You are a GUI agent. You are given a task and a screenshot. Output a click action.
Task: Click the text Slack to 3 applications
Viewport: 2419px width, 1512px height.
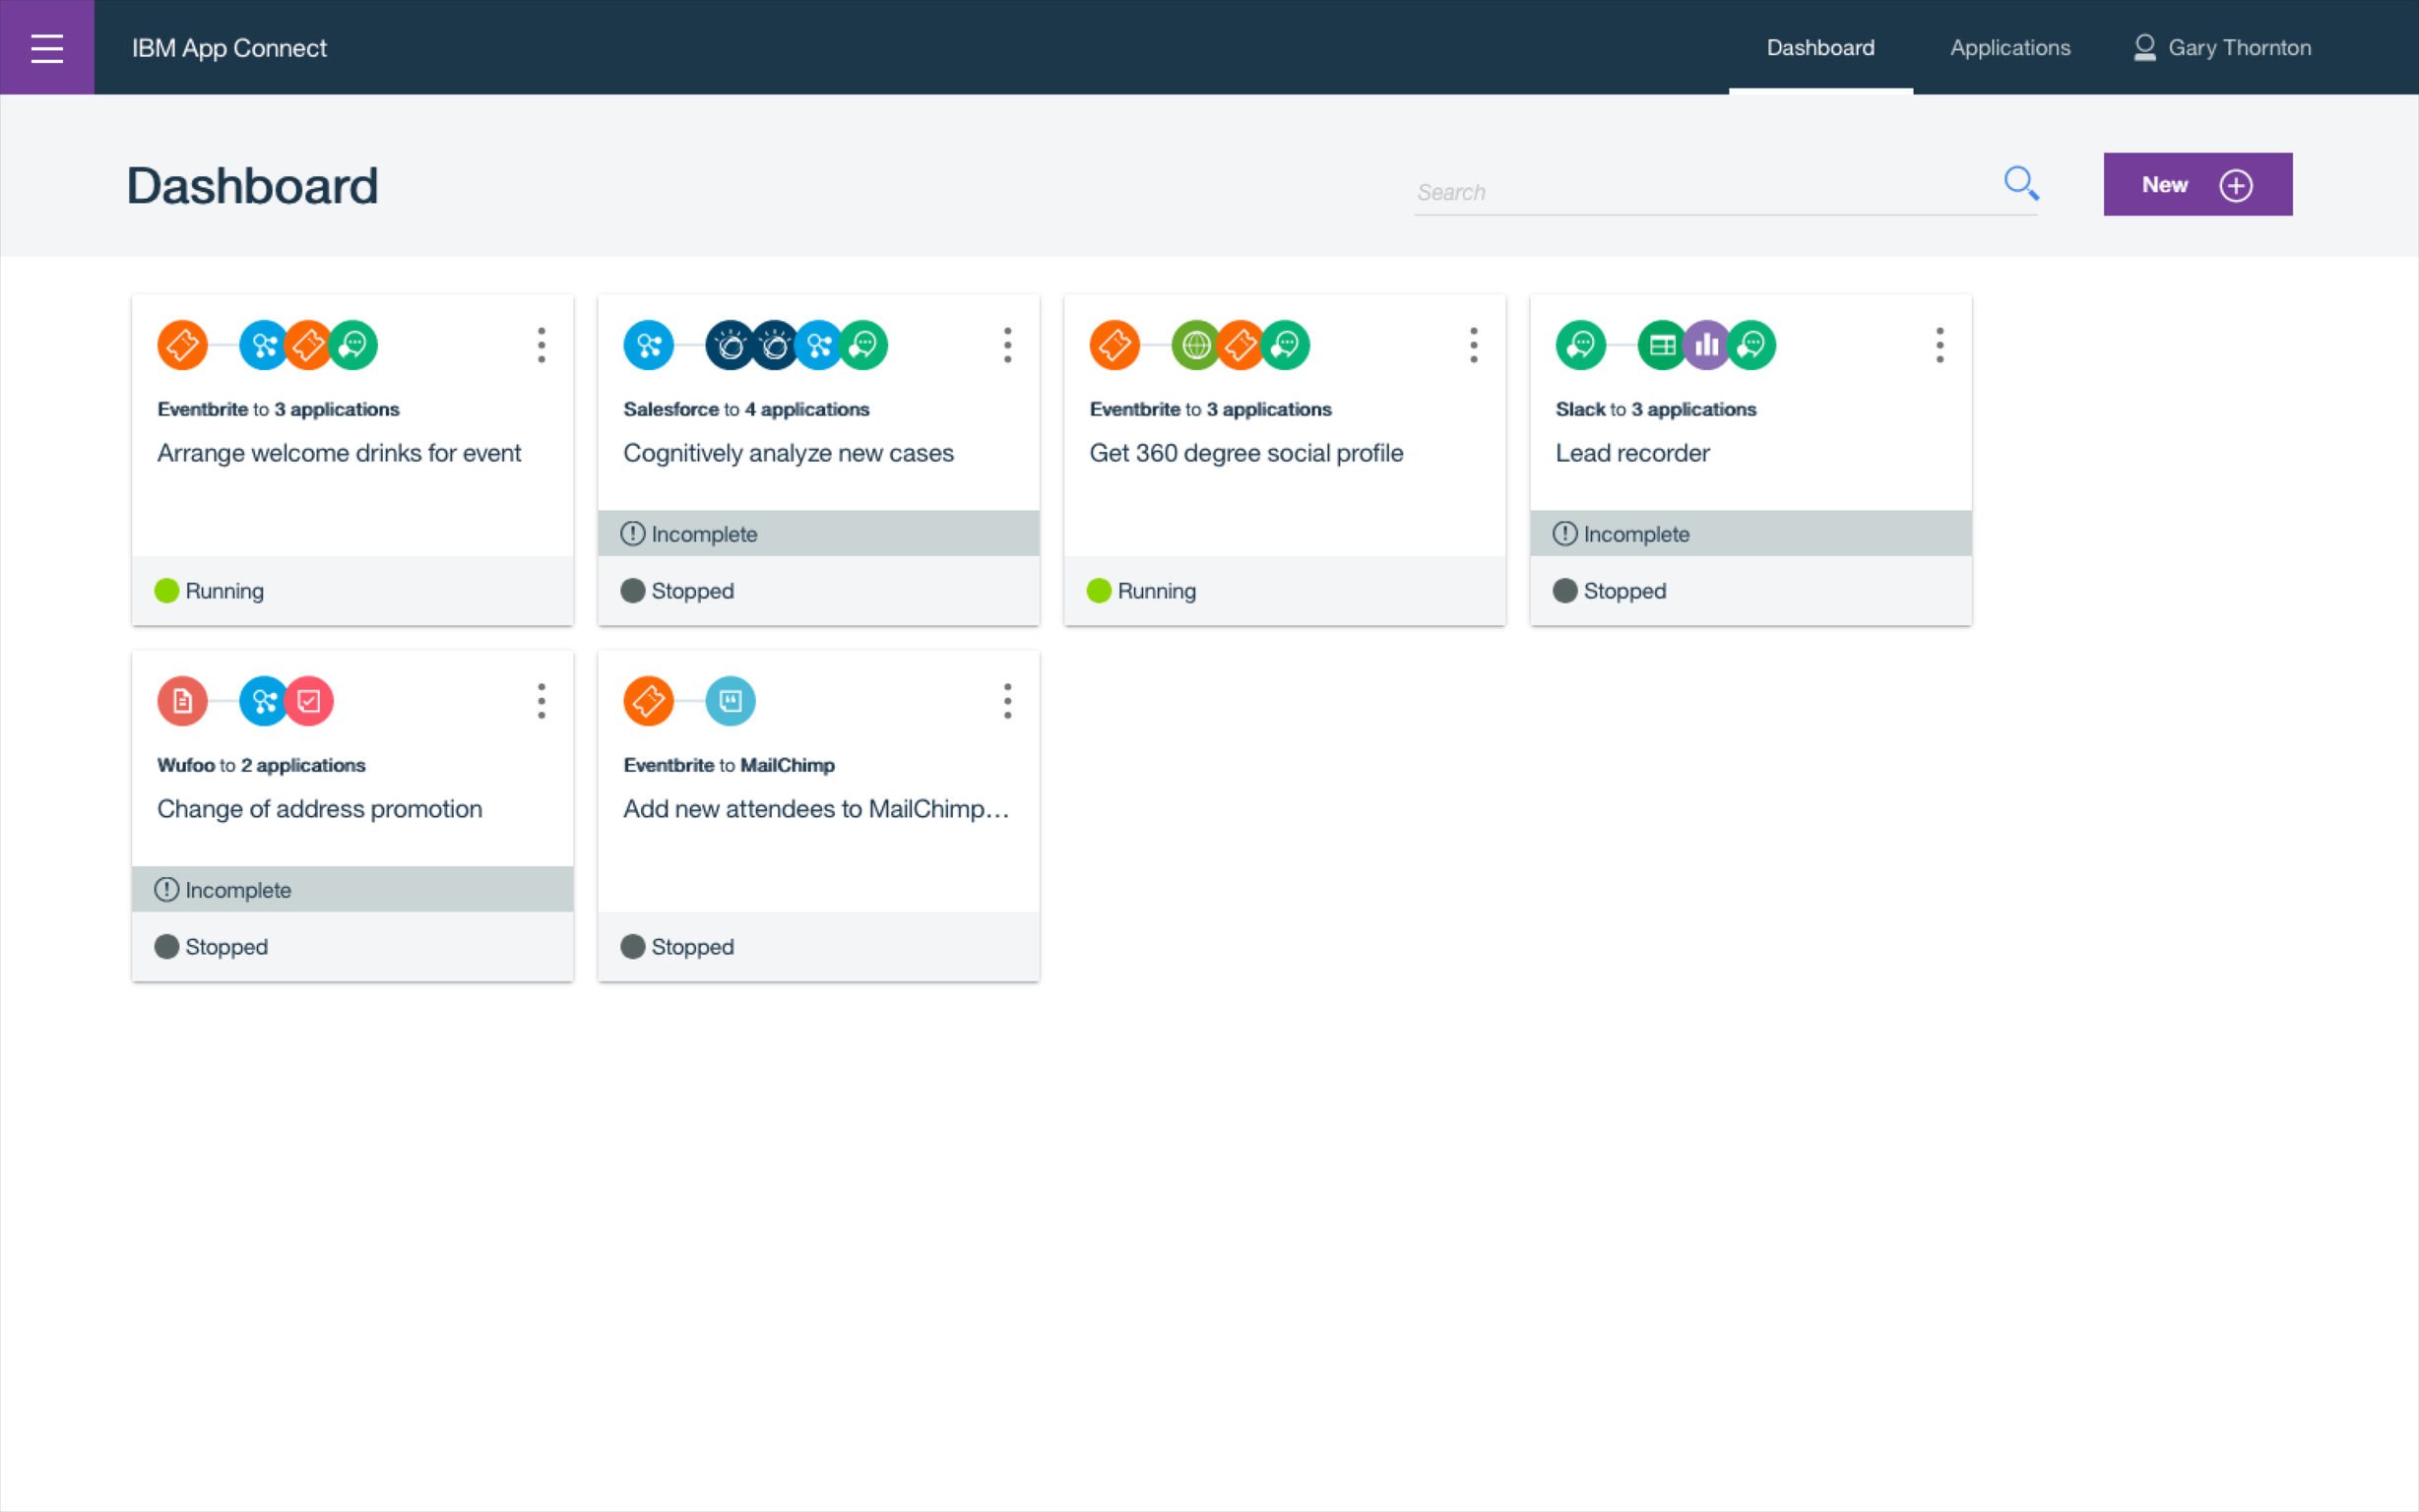pyautogui.click(x=1655, y=409)
